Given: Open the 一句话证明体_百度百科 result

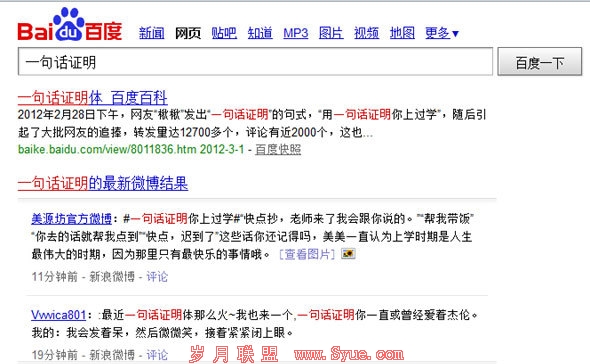Looking at the screenshot, I should 93,98.
